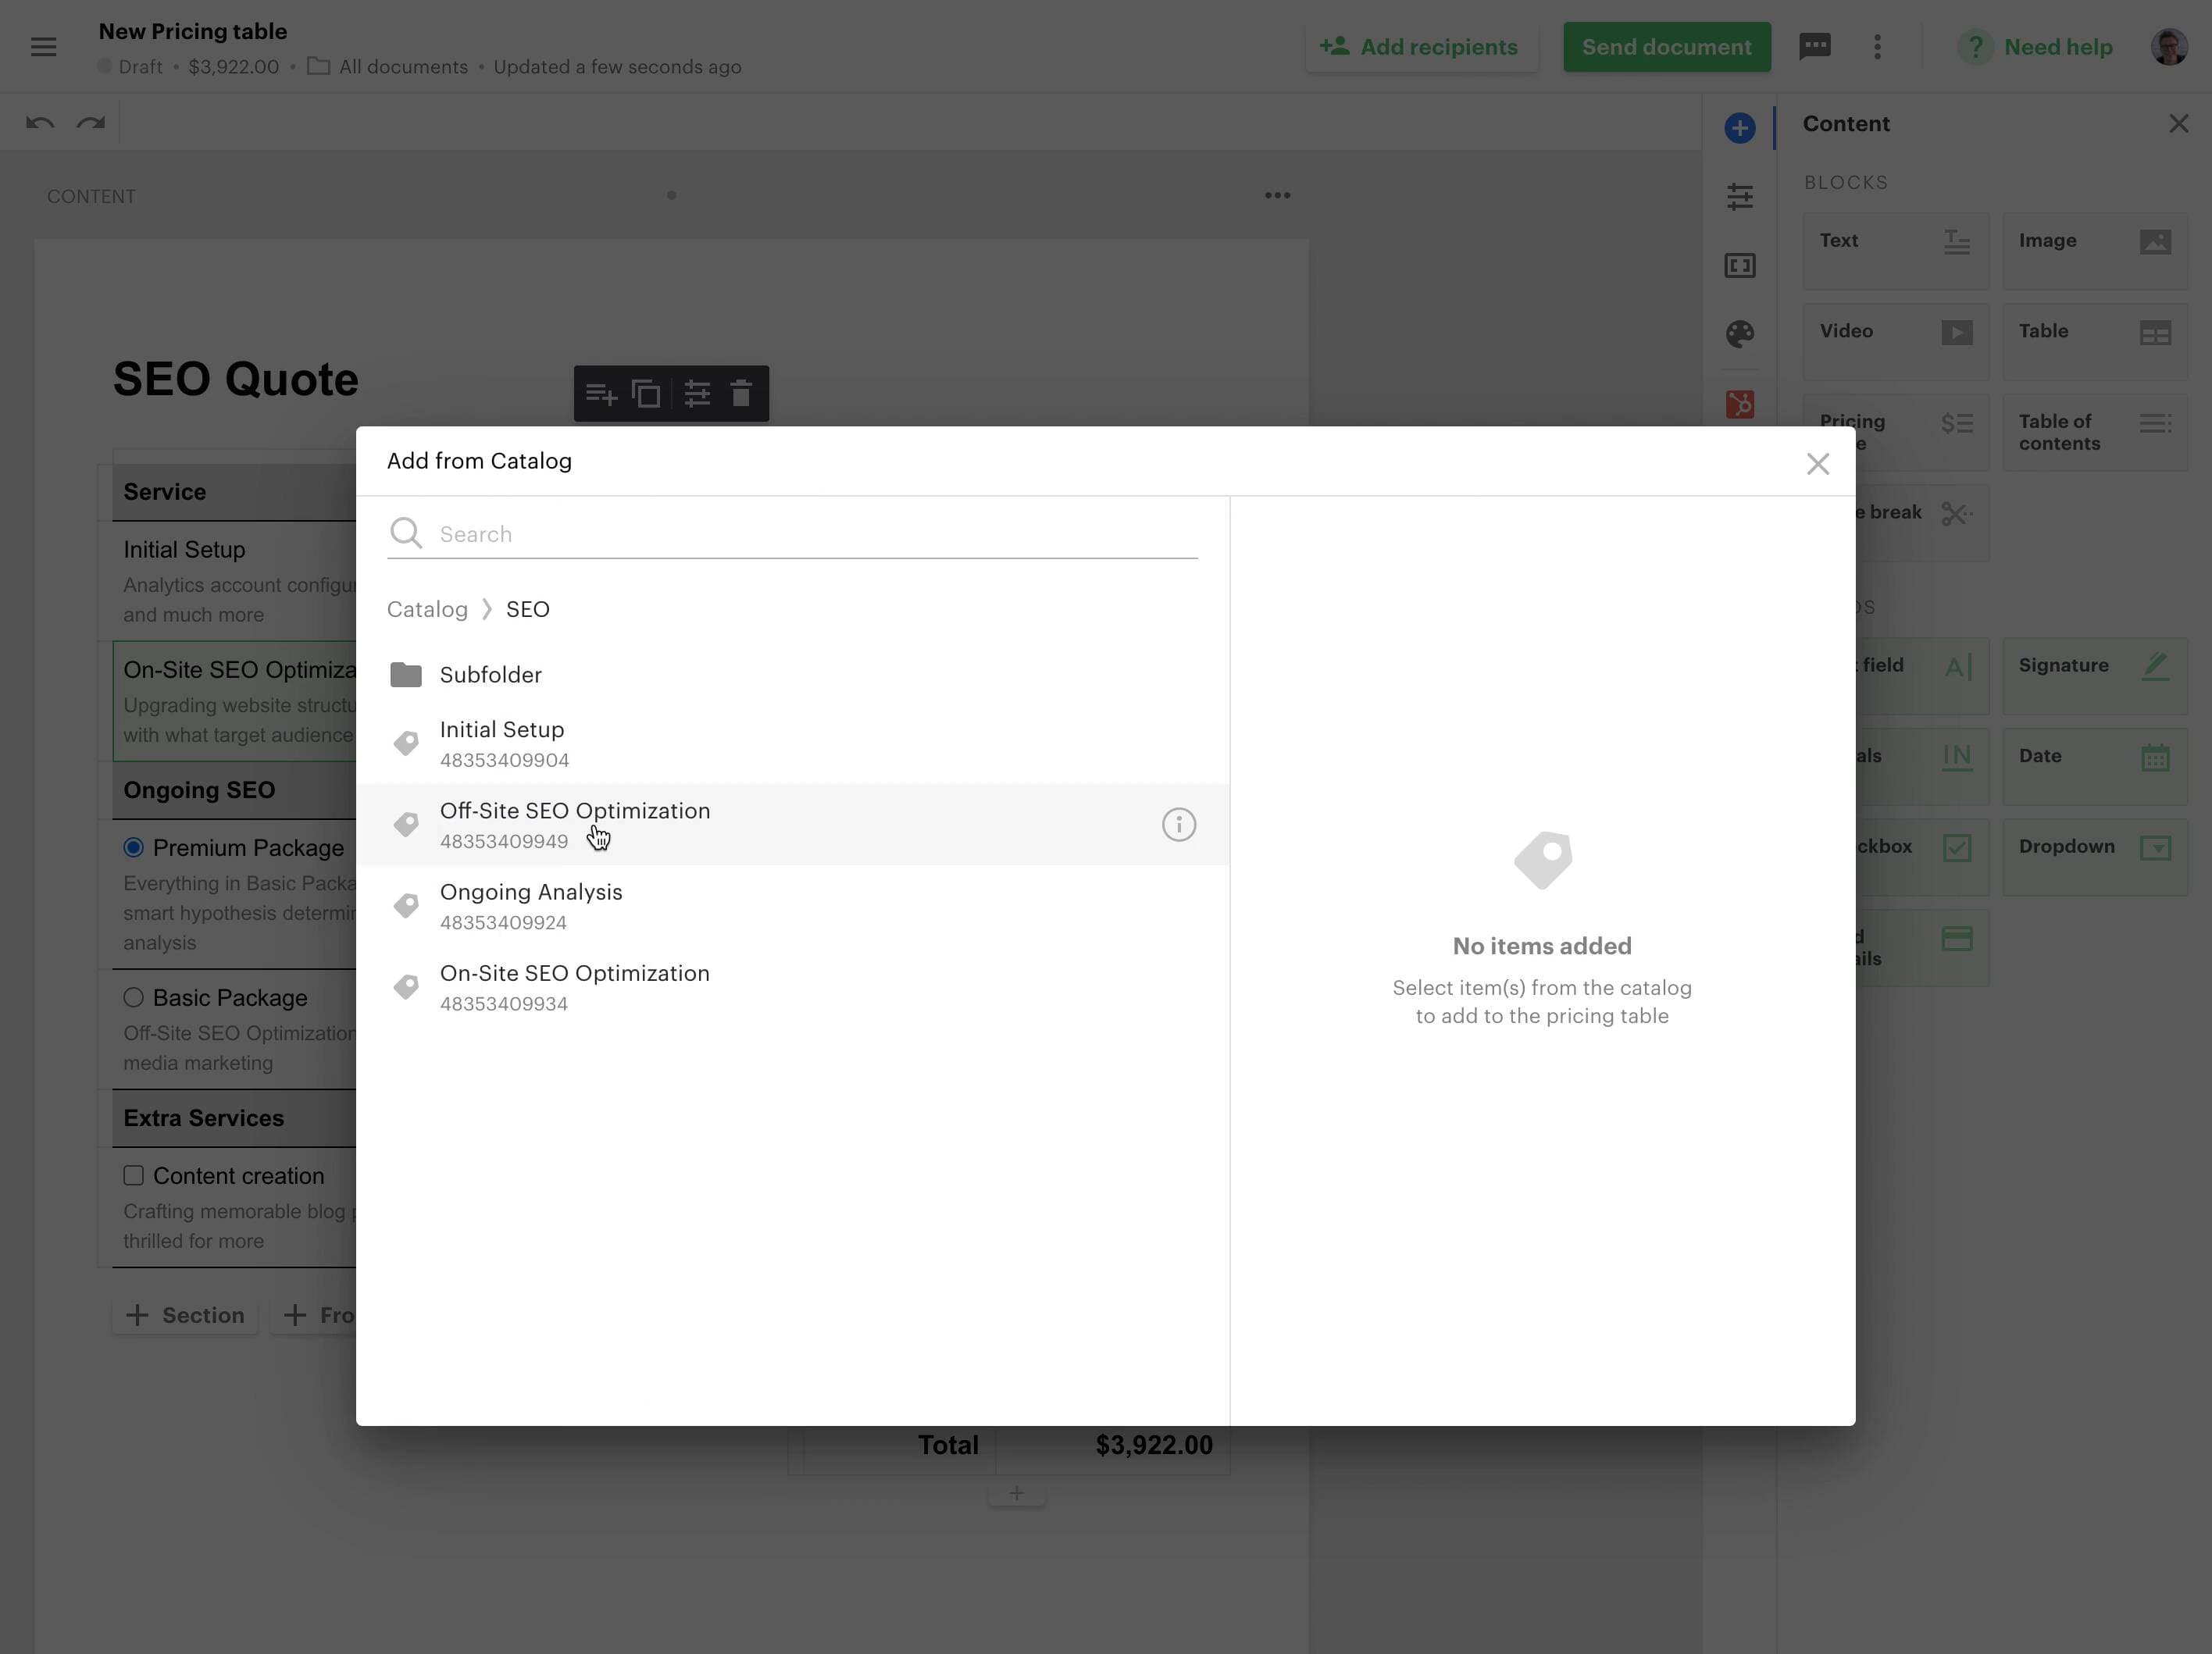Go to Catalog in breadcrumb
The width and height of the screenshot is (2212, 1654).
tap(427, 609)
